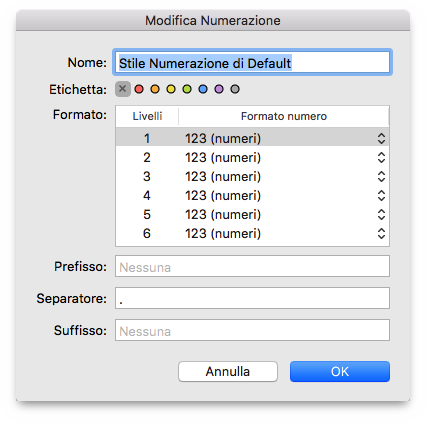Choose the blue label dot
Viewport: 426px width, 423px height.
pyautogui.click(x=203, y=89)
